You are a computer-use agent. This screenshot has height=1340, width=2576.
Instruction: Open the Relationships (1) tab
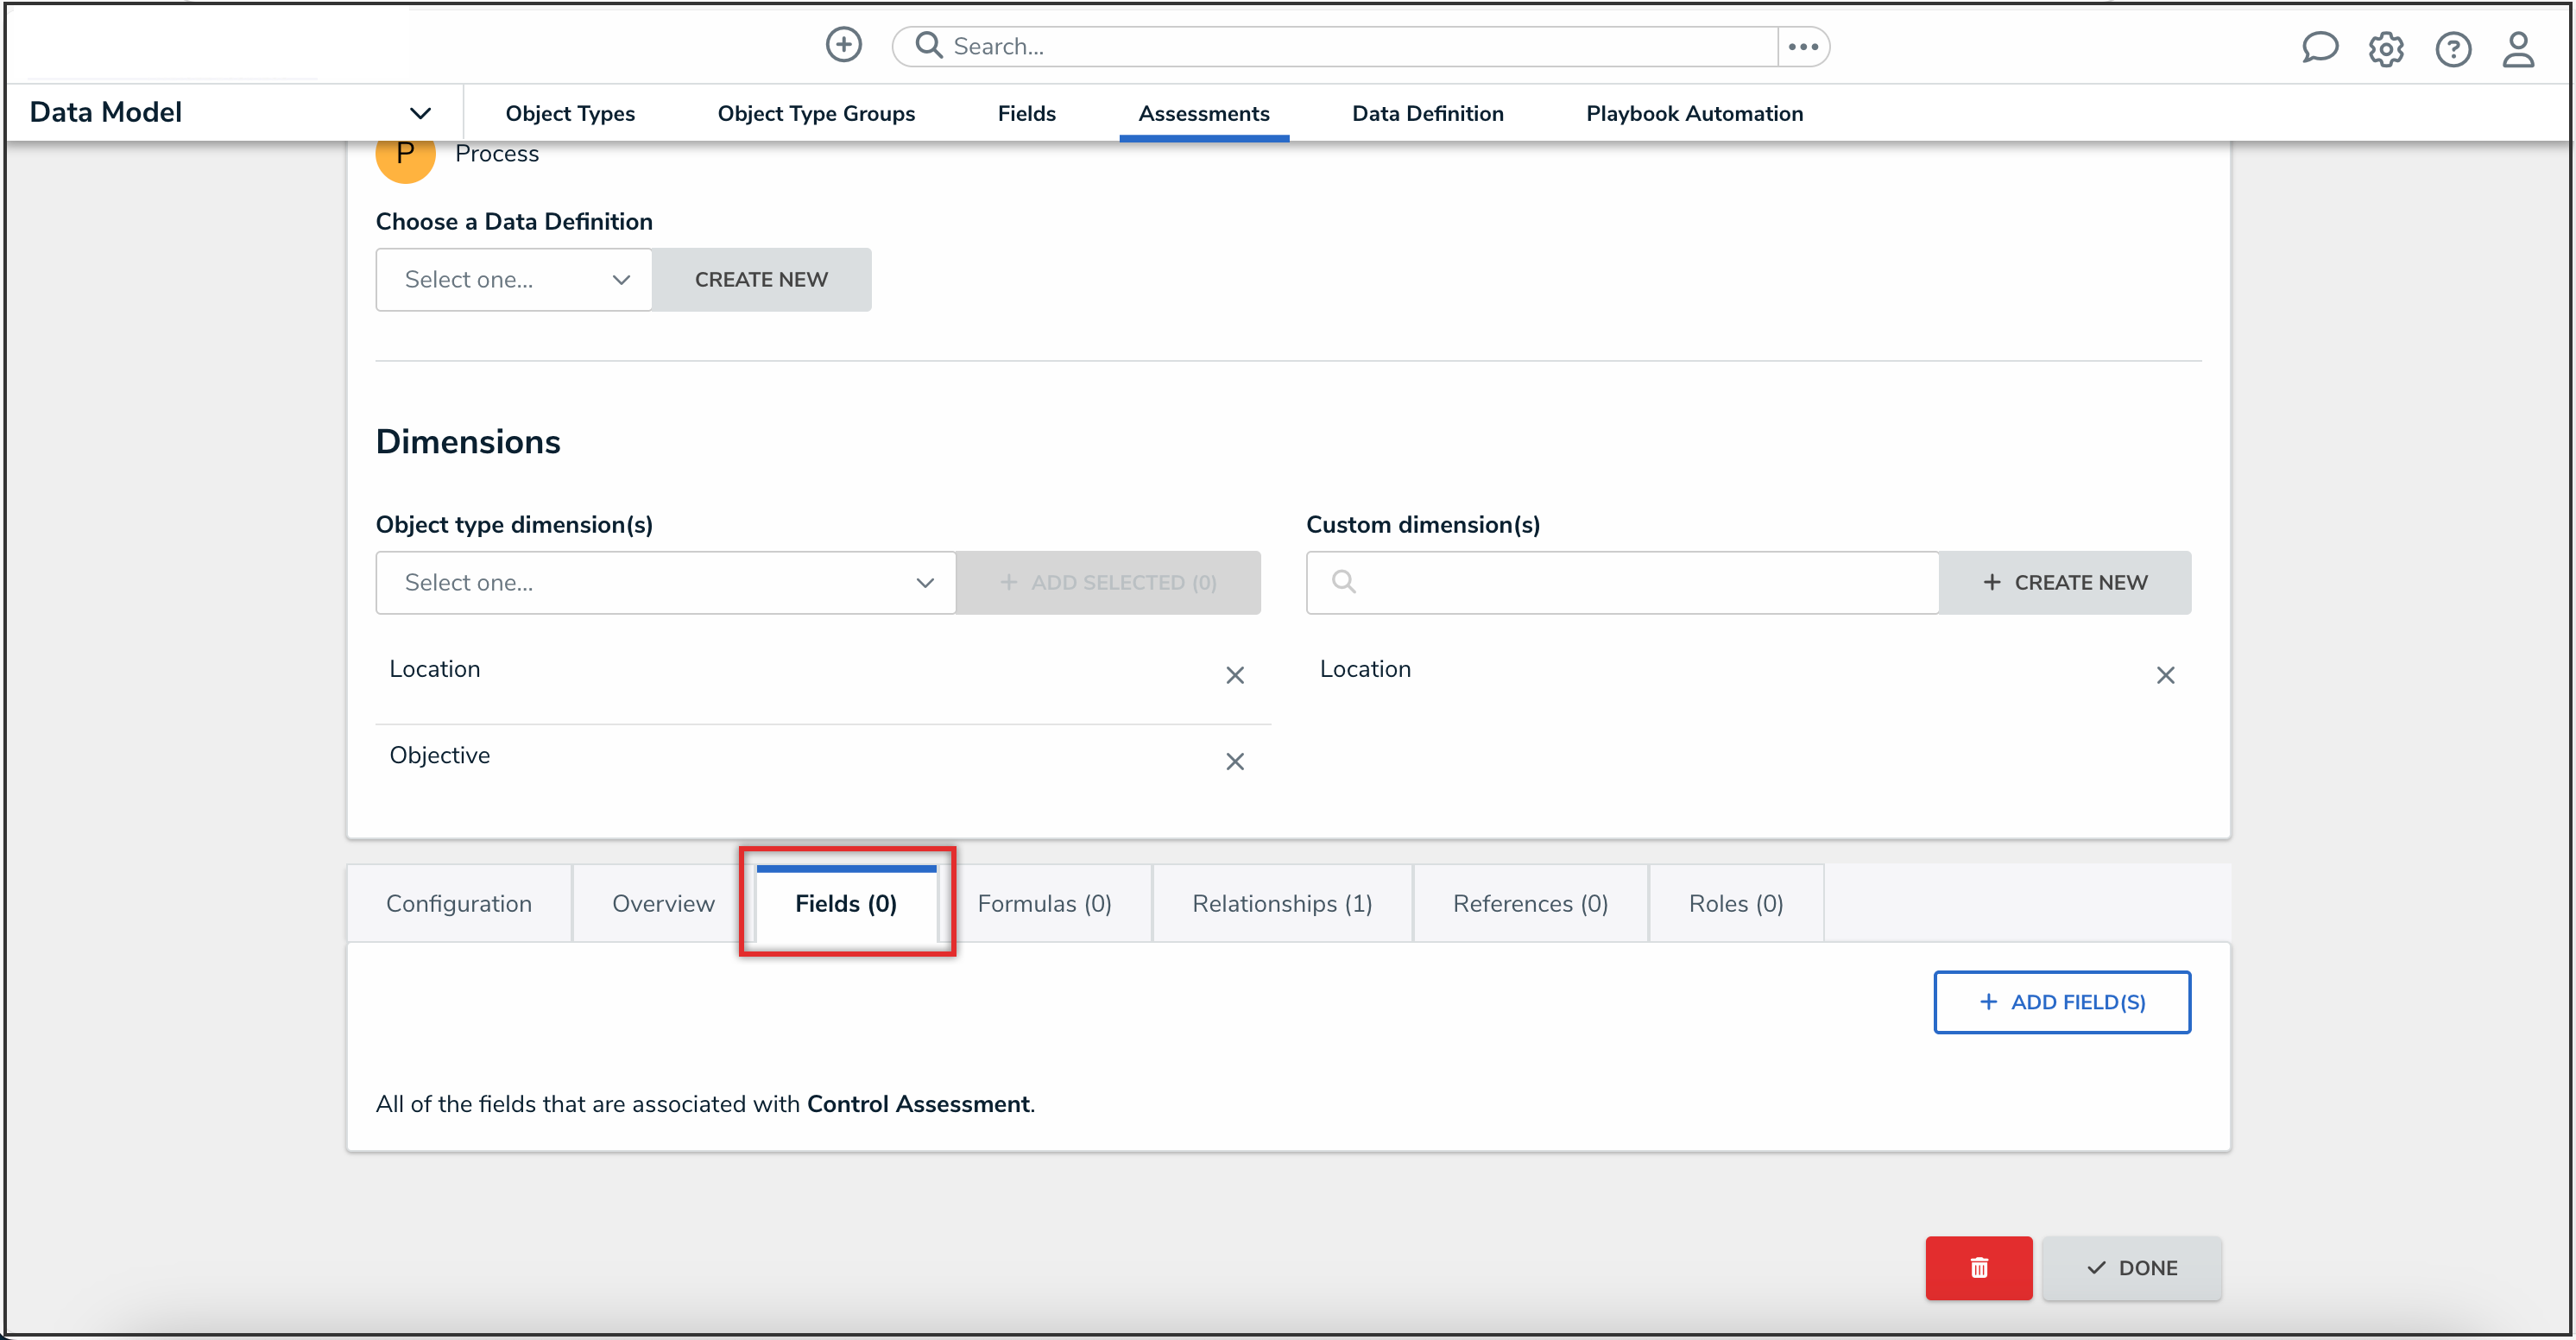[1281, 904]
